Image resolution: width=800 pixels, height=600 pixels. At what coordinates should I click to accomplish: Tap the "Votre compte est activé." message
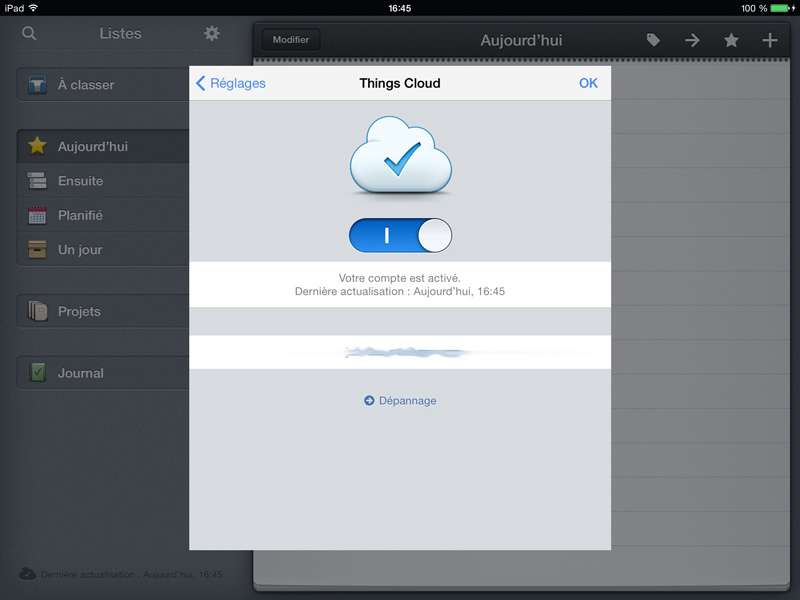(x=400, y=278)
